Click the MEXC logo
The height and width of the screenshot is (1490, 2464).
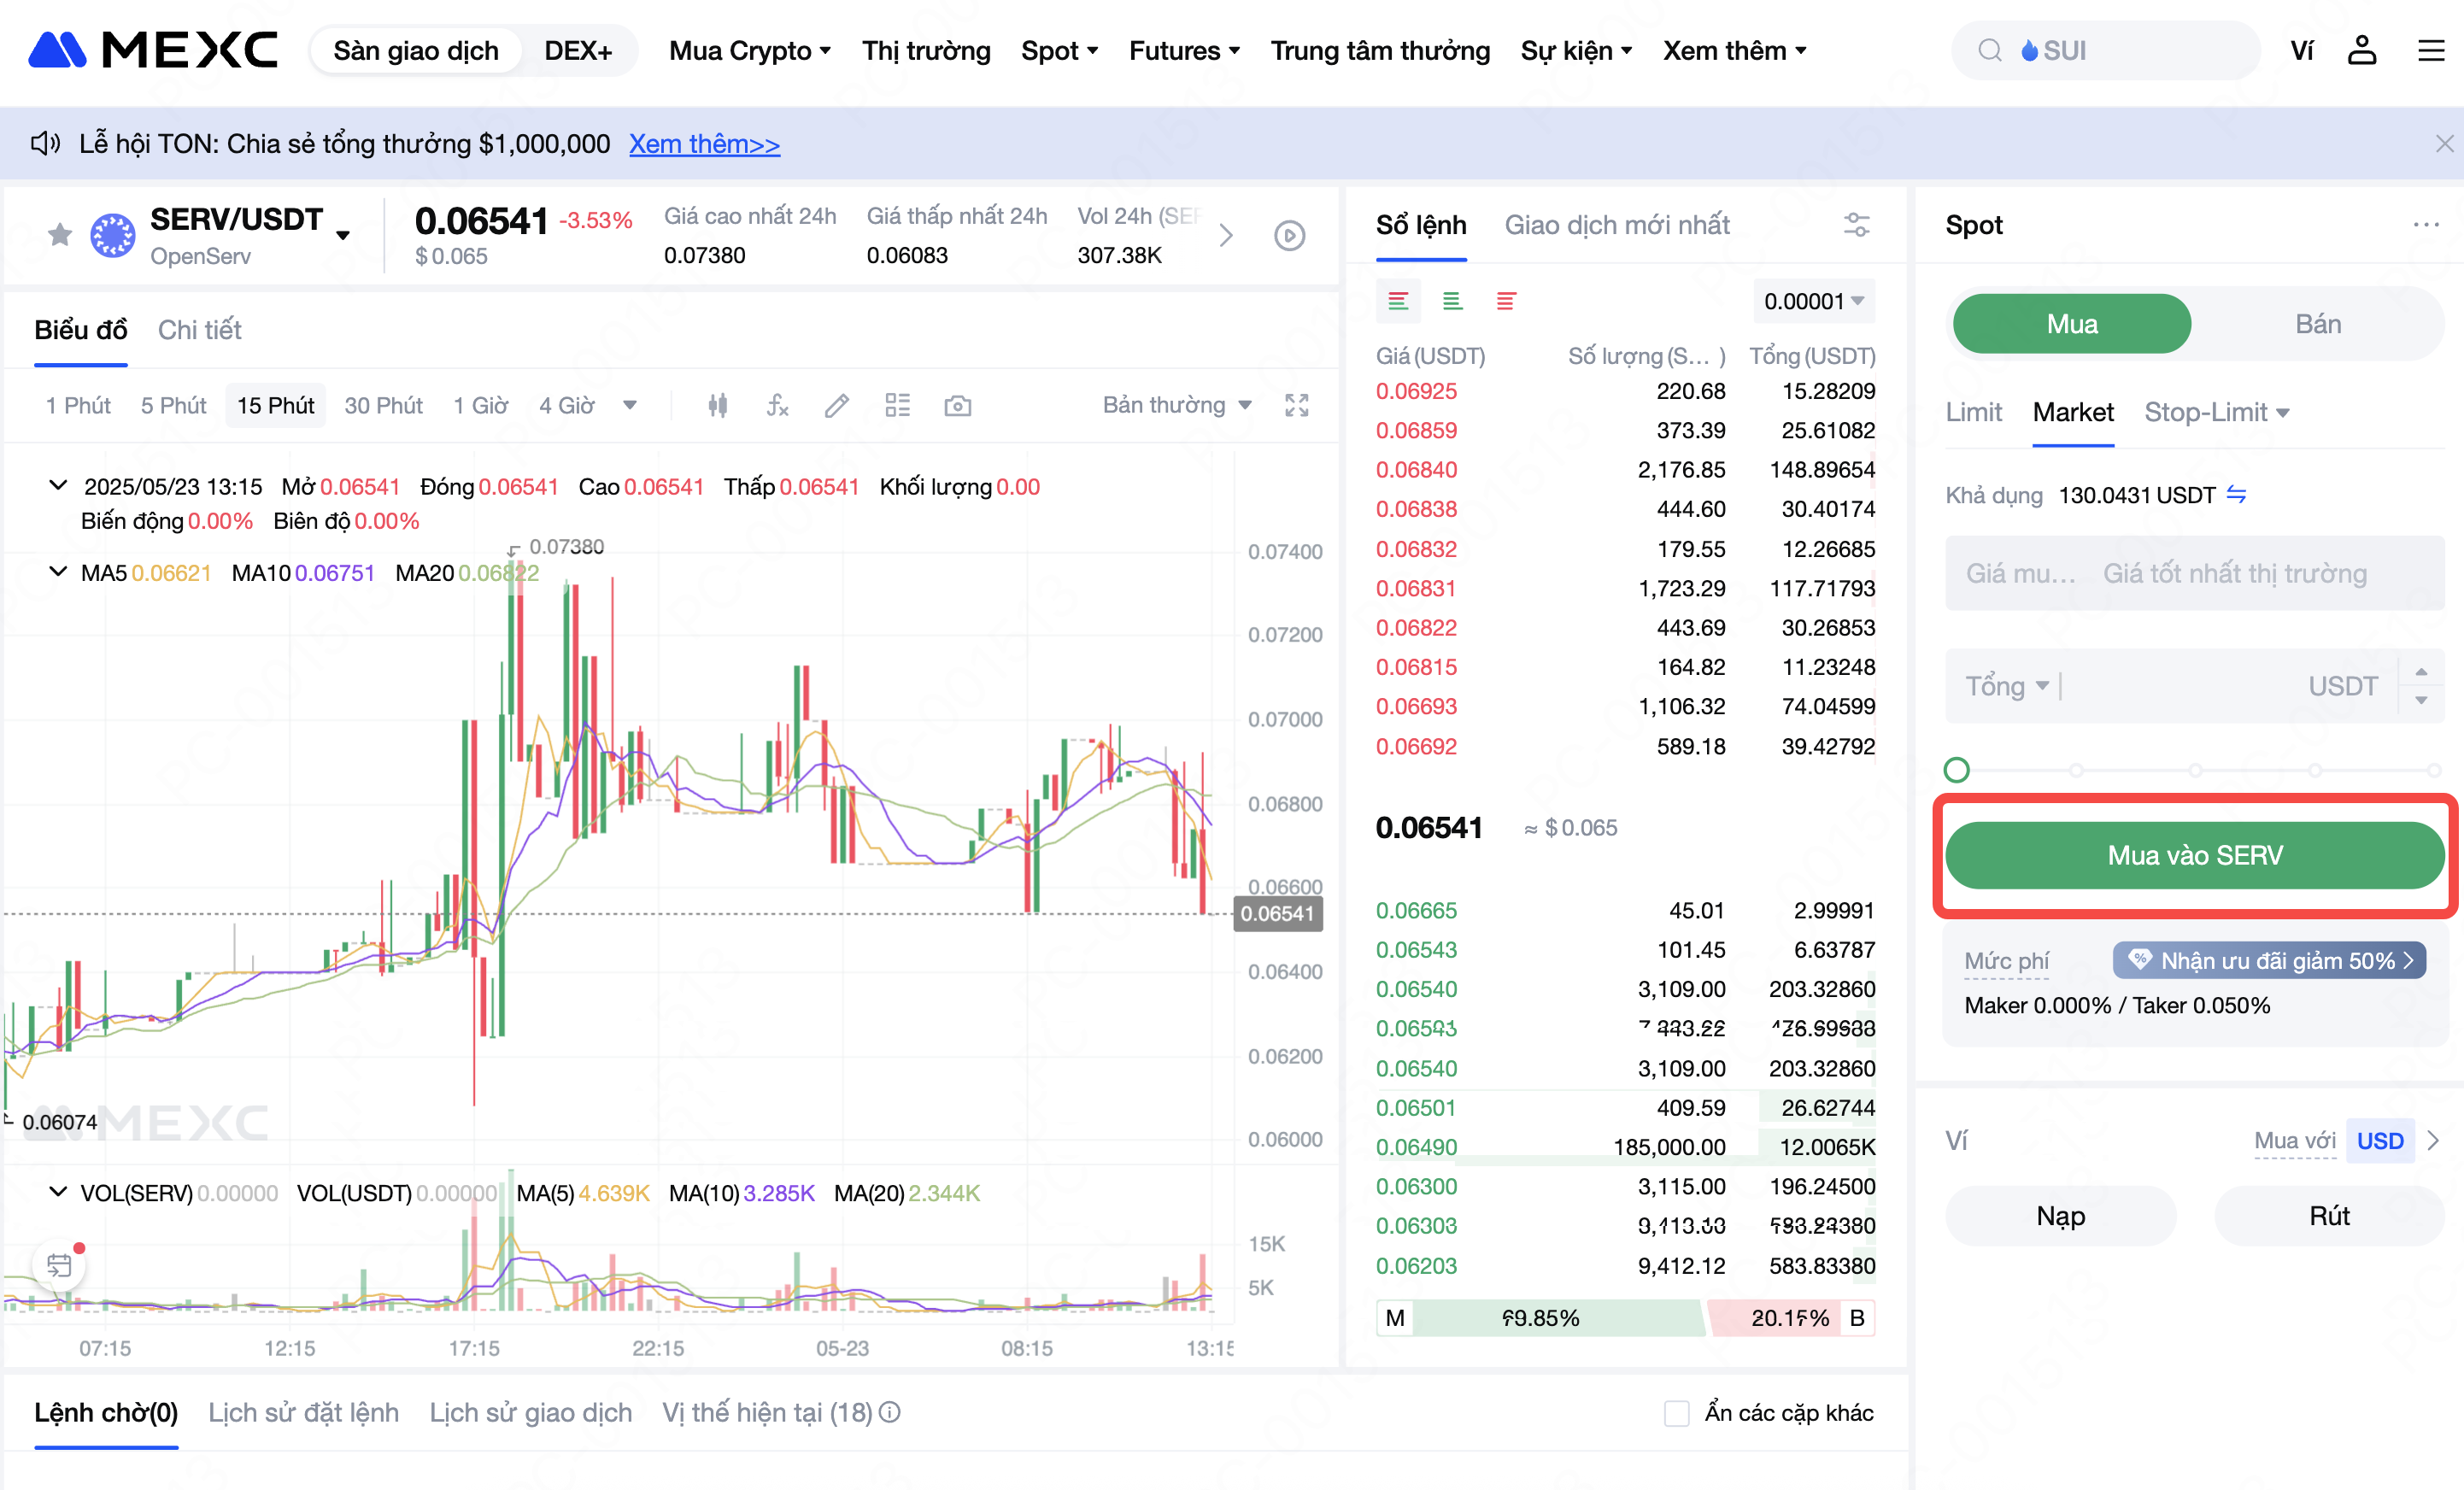(x=152, y=50)
